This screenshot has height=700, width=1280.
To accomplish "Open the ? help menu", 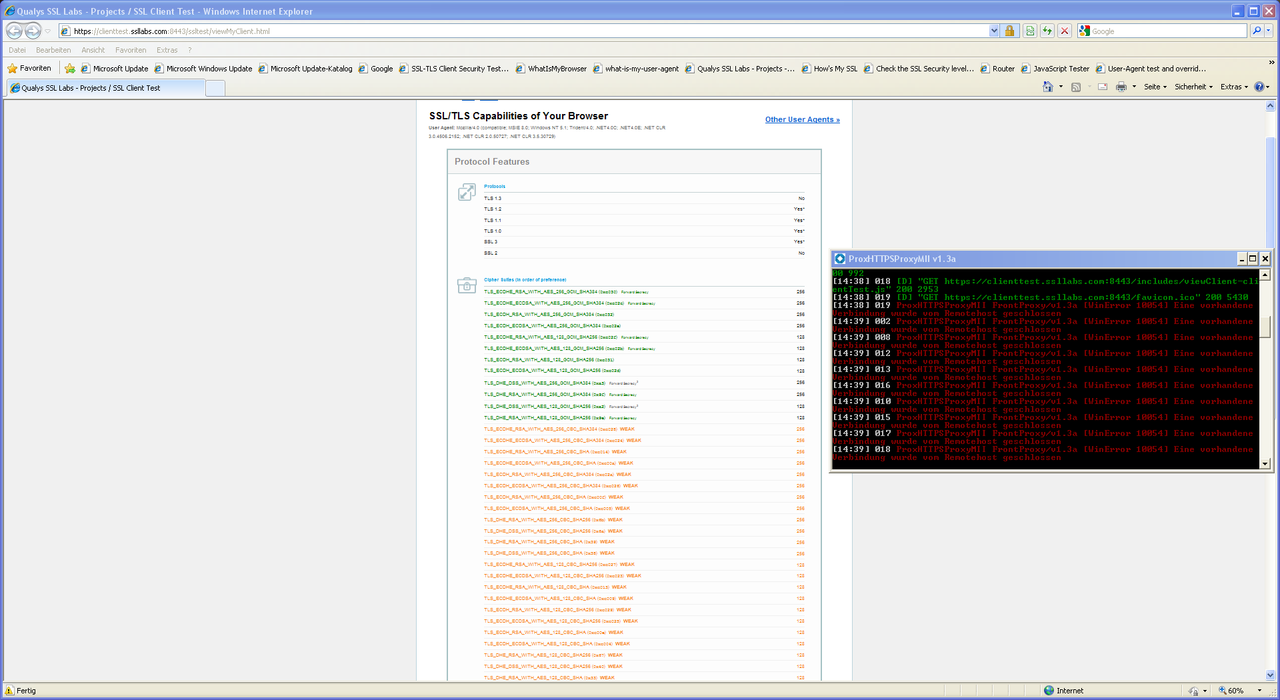I will pos(189,50).
